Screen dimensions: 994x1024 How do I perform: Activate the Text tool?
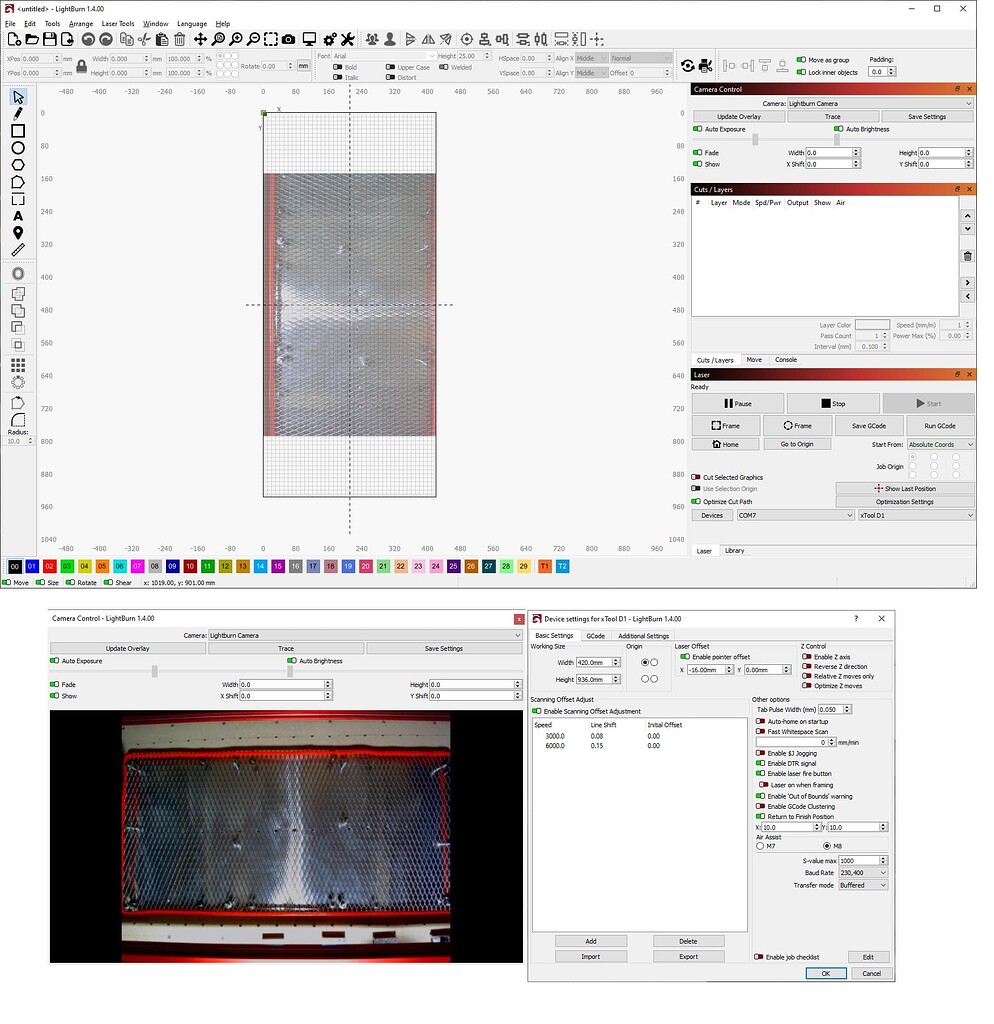click(16, 214)
